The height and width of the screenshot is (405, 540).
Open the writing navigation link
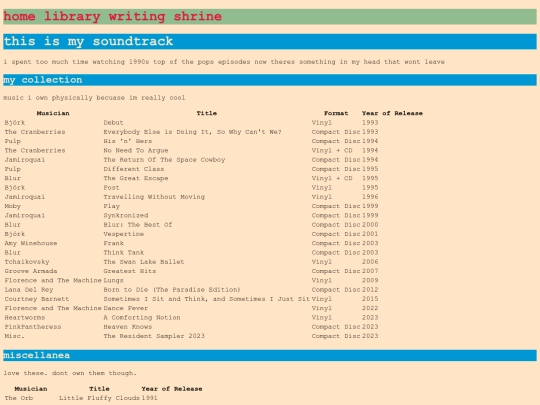137,16
